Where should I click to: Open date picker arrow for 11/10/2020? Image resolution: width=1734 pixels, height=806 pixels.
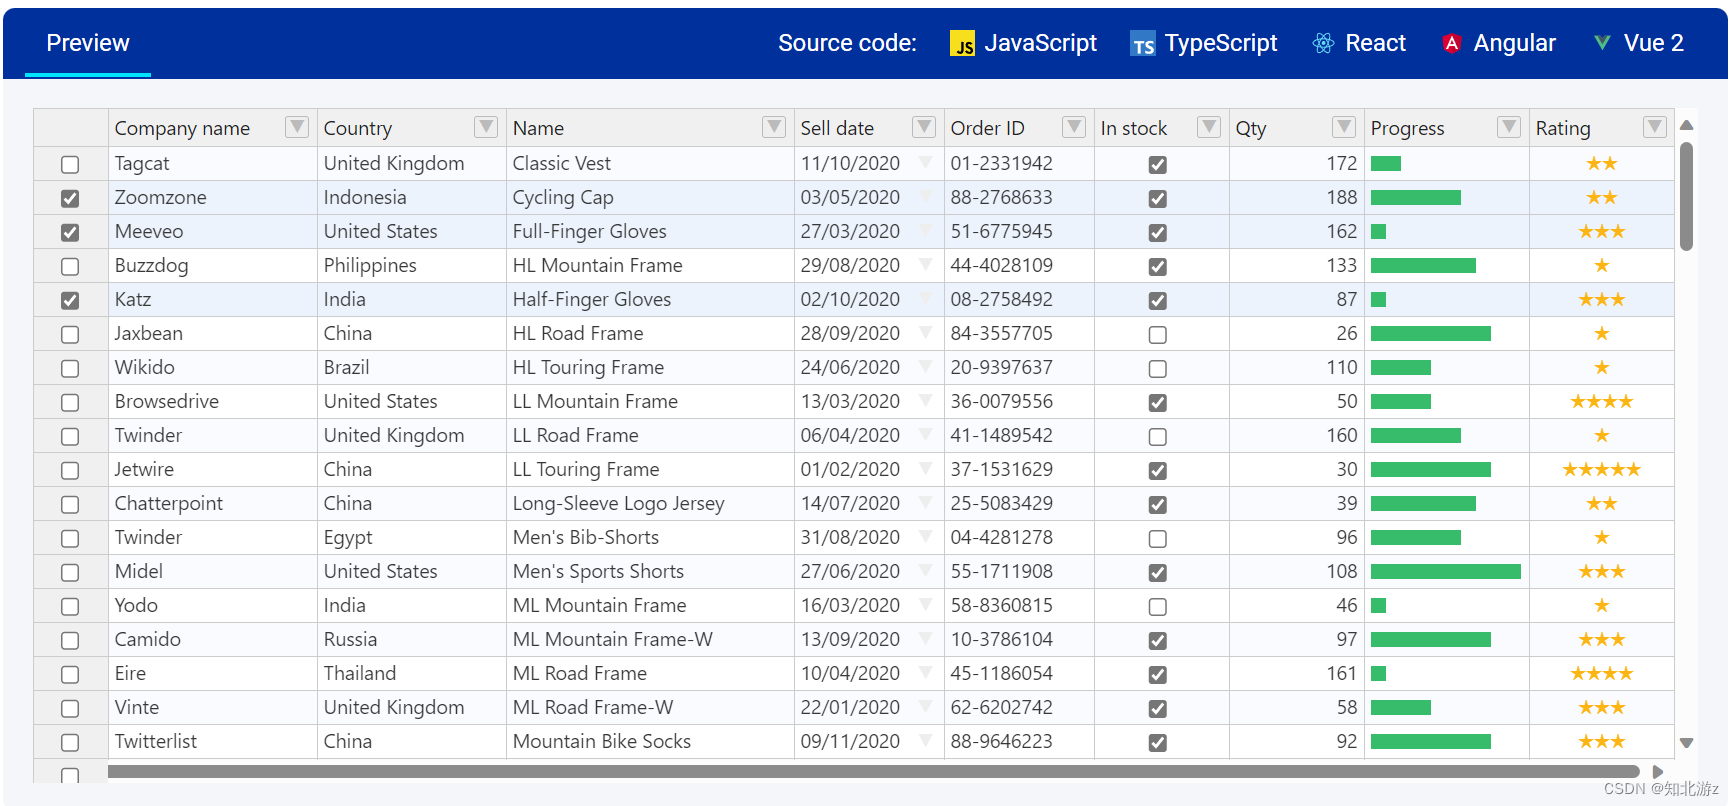tap(926, 163)
